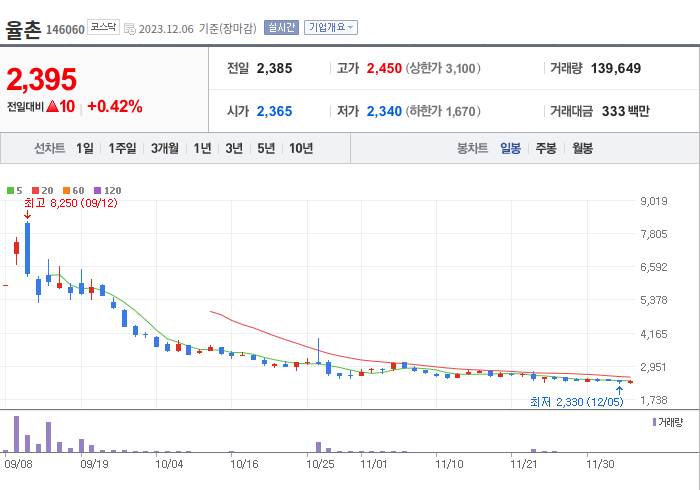Select the 1일 line chart tab
Image resolution: width=700 pixels, height=490 pixels.
tap(85, 148)
